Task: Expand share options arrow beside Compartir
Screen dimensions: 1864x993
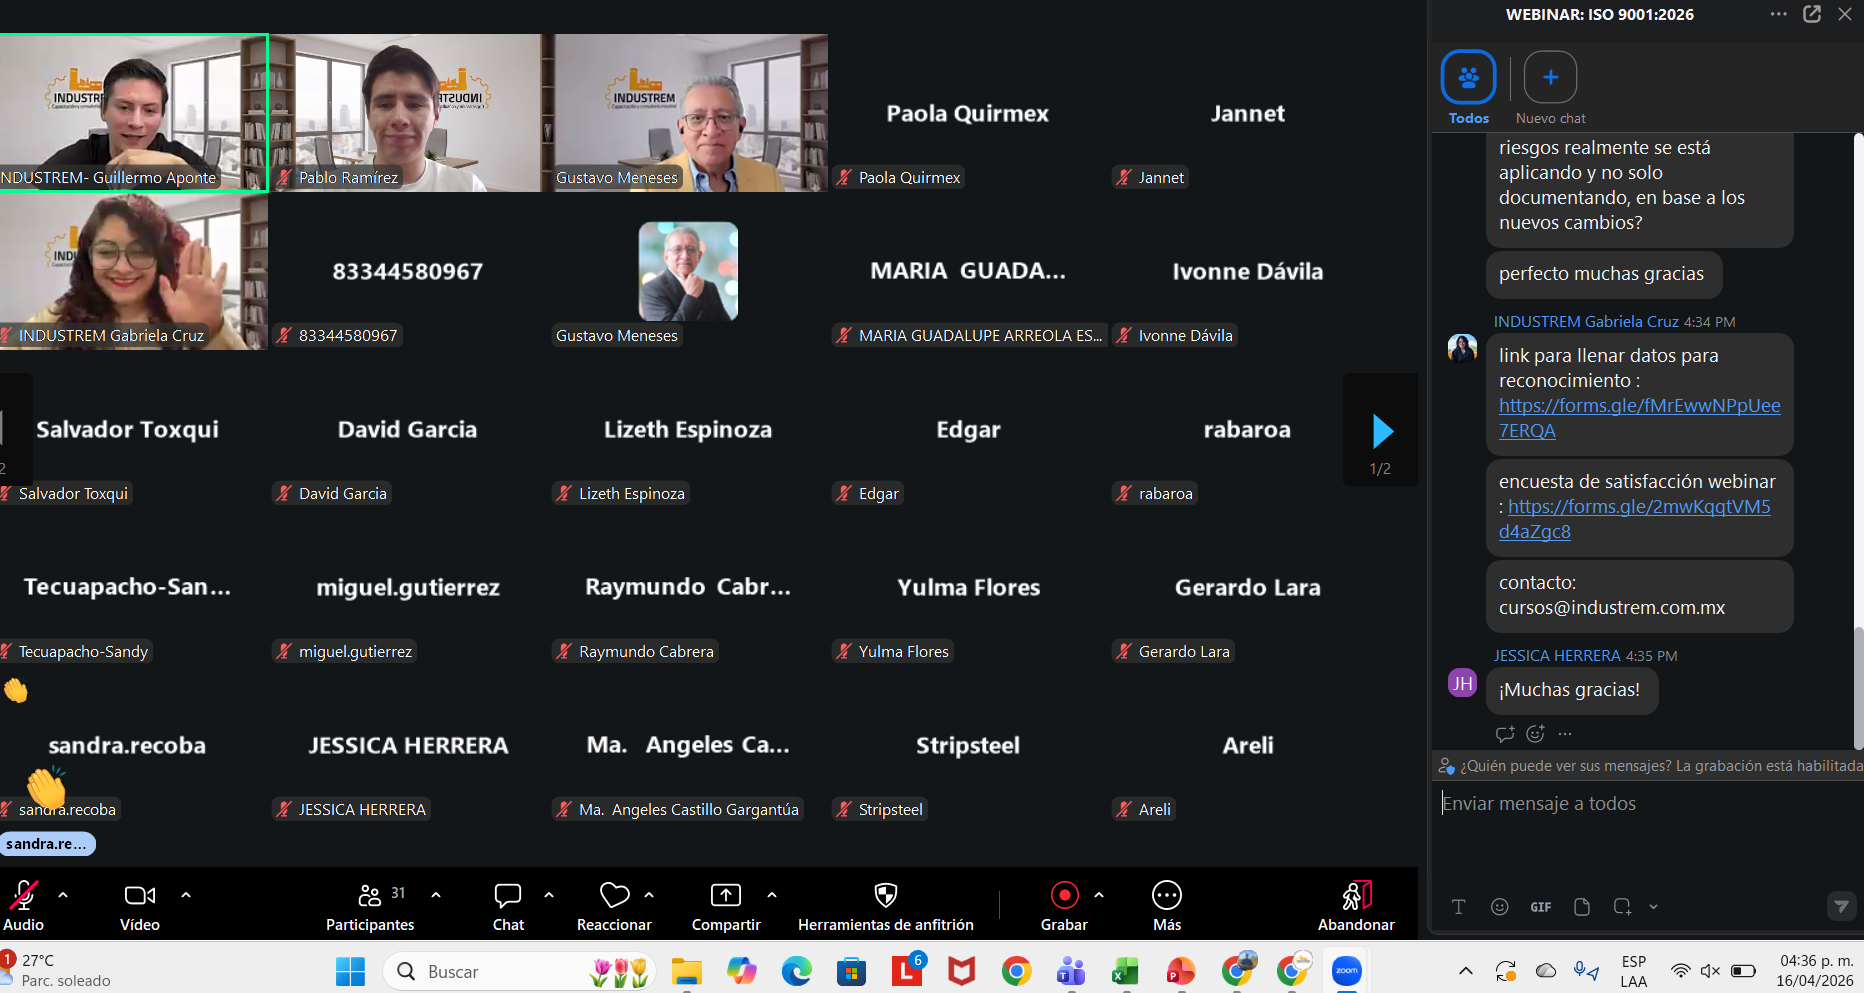Action: coord(772,895)
